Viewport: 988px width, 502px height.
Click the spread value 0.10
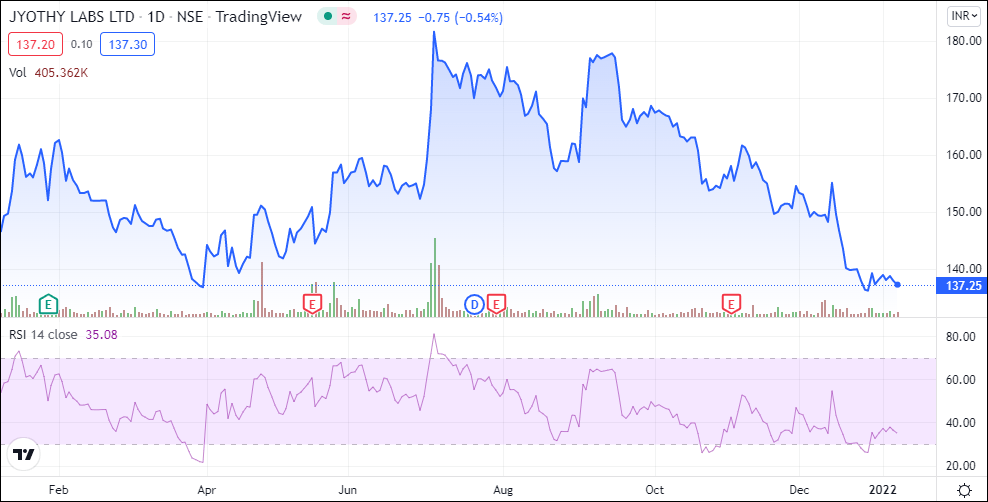[x=81, y=45]
